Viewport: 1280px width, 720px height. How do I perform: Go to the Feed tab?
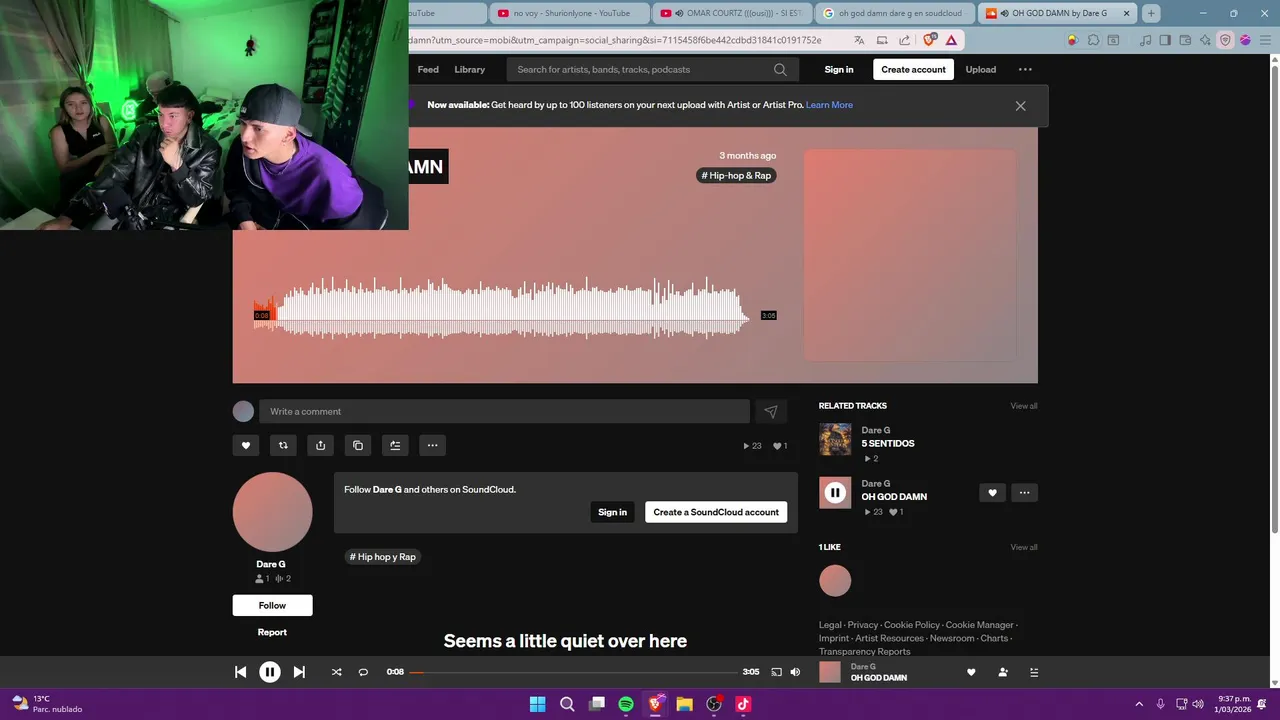[x=428, y=69]
